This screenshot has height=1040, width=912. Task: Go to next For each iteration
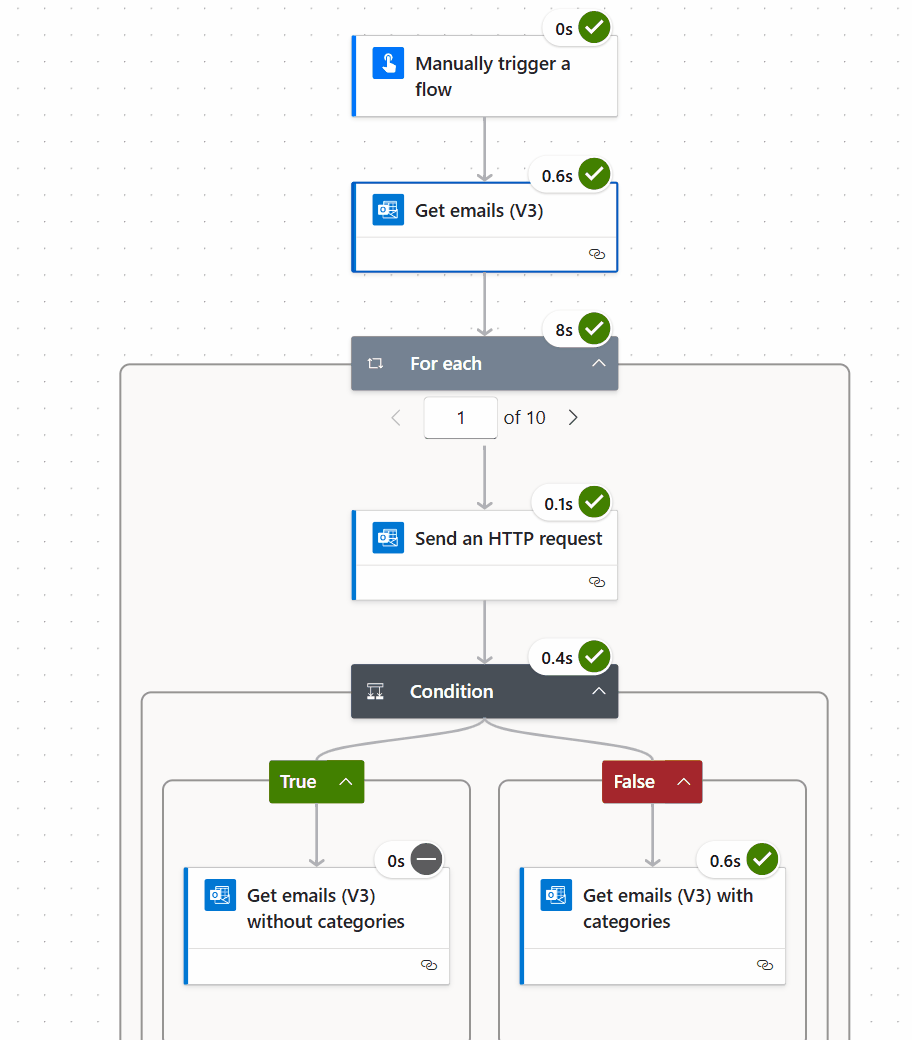[x=573, y=418]
